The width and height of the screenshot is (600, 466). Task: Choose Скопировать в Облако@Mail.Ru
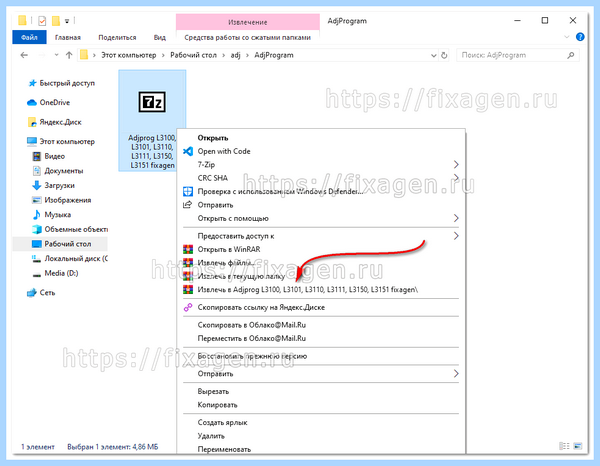click(321, 325)
